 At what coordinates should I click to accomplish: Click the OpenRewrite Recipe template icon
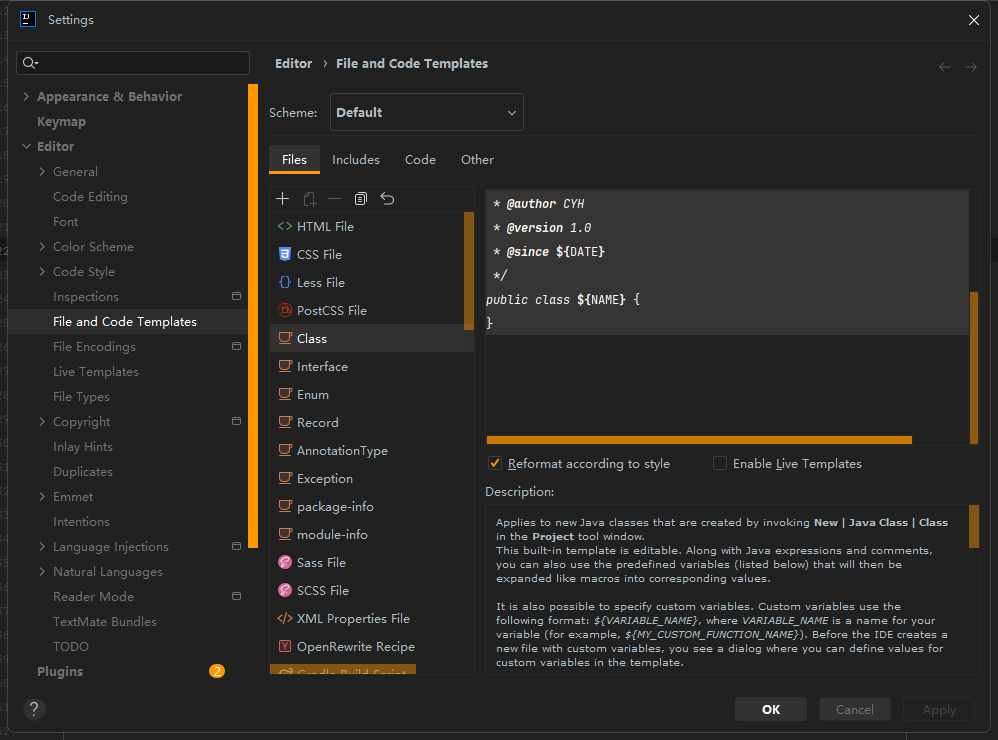pyautogui.click(x=285, y=647)
